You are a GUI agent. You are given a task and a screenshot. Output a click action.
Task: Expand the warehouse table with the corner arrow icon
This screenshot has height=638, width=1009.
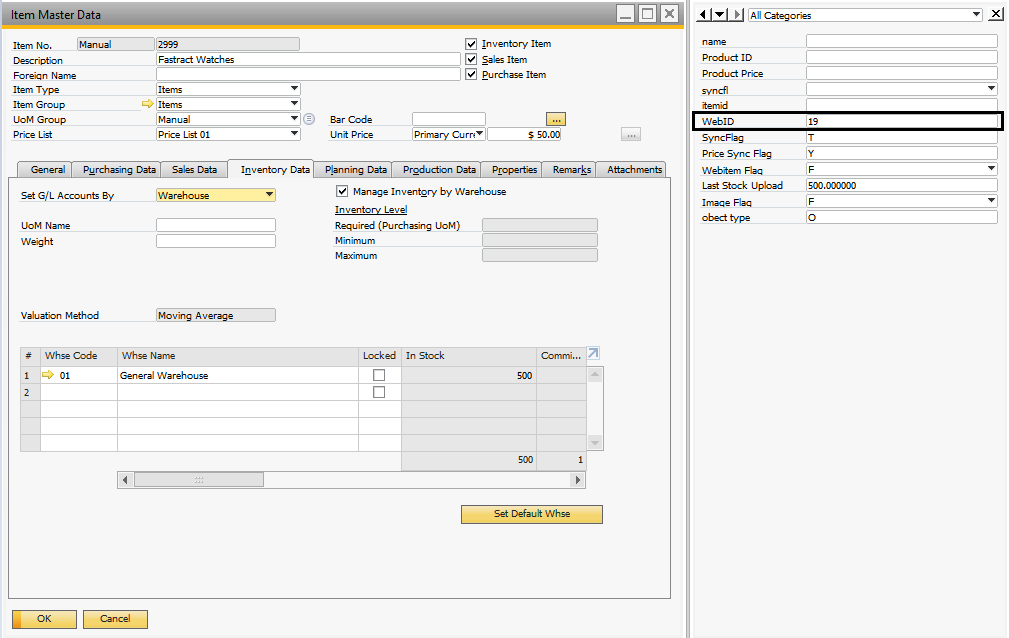[x=593, y=354]
